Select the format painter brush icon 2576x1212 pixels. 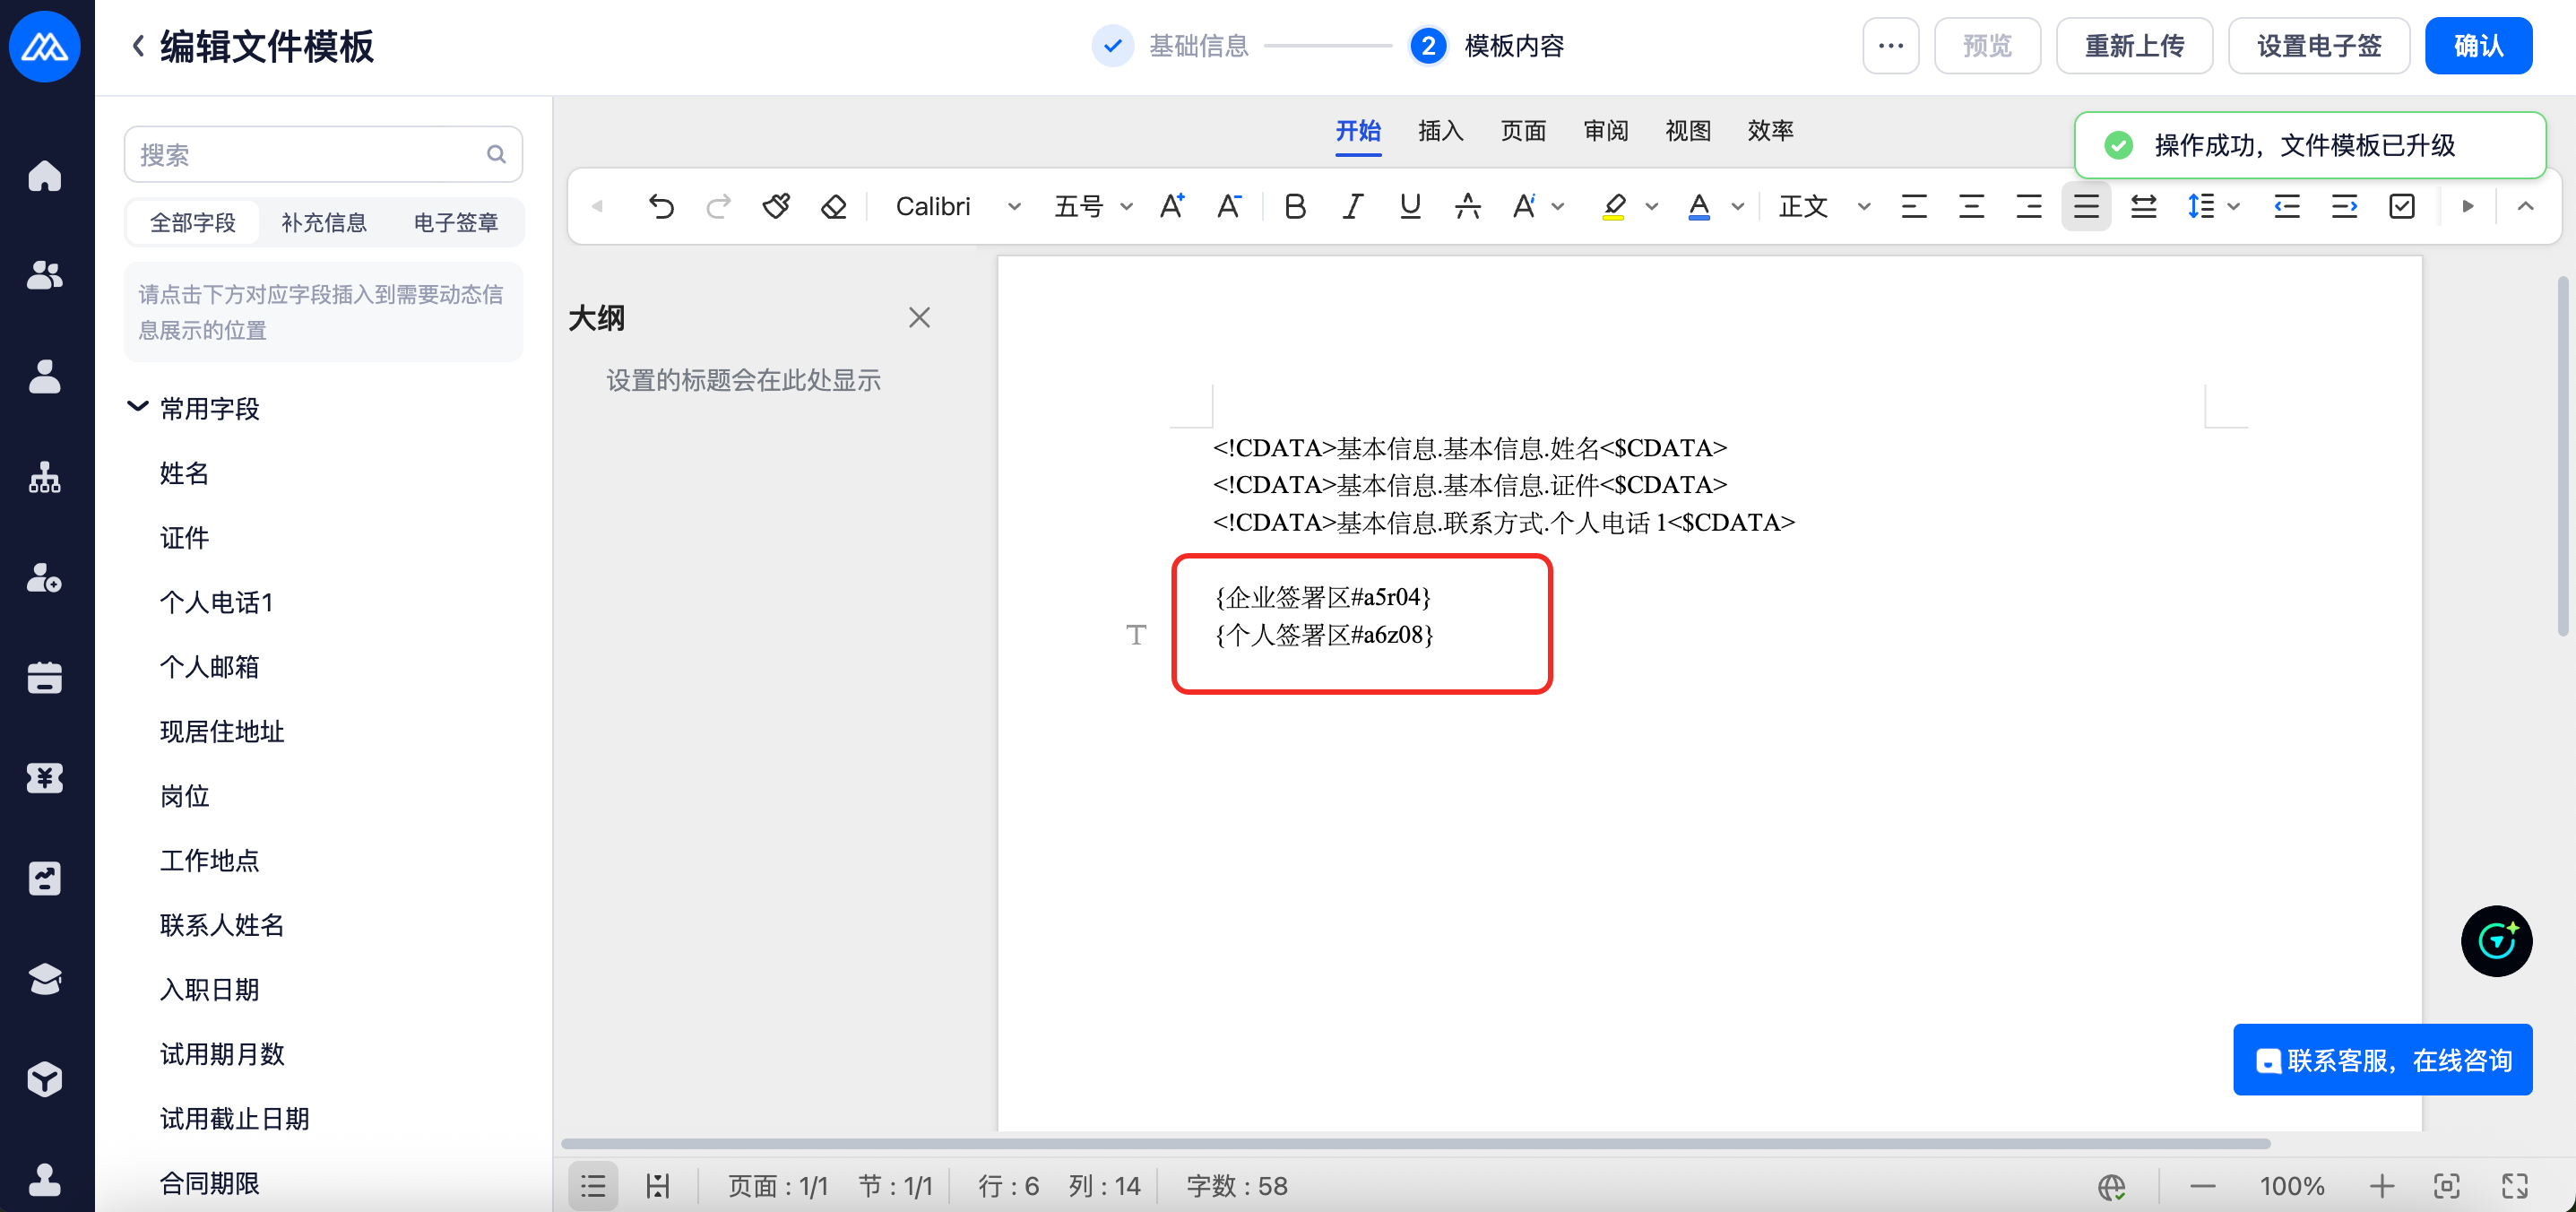tap(776, 207)
